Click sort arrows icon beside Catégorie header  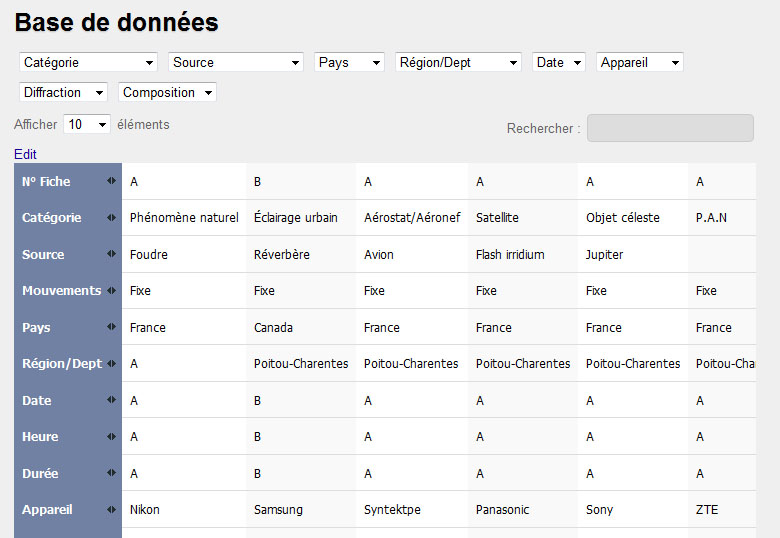[112, 217]
